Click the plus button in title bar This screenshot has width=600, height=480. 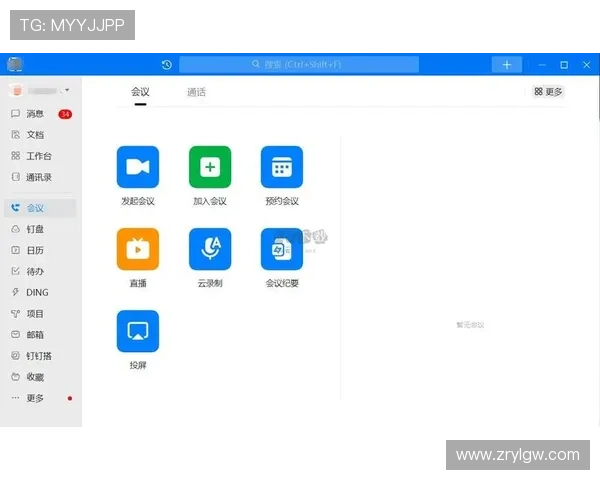coord(507,65)
